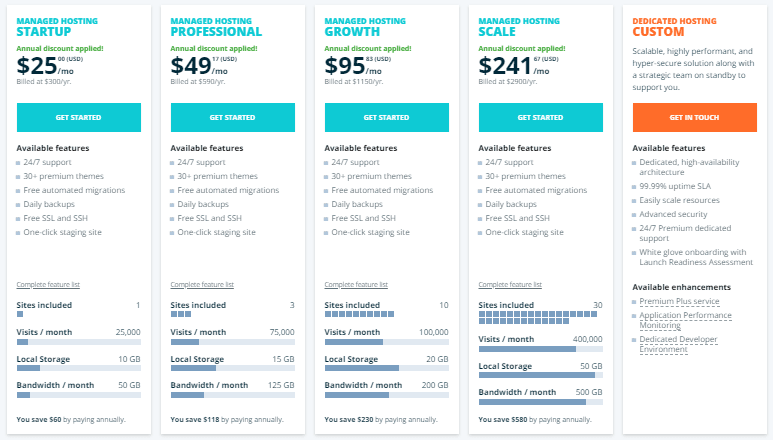Open Complete feature list under Professional
Viewport: 773px width, 440px height.
[202, 284]
